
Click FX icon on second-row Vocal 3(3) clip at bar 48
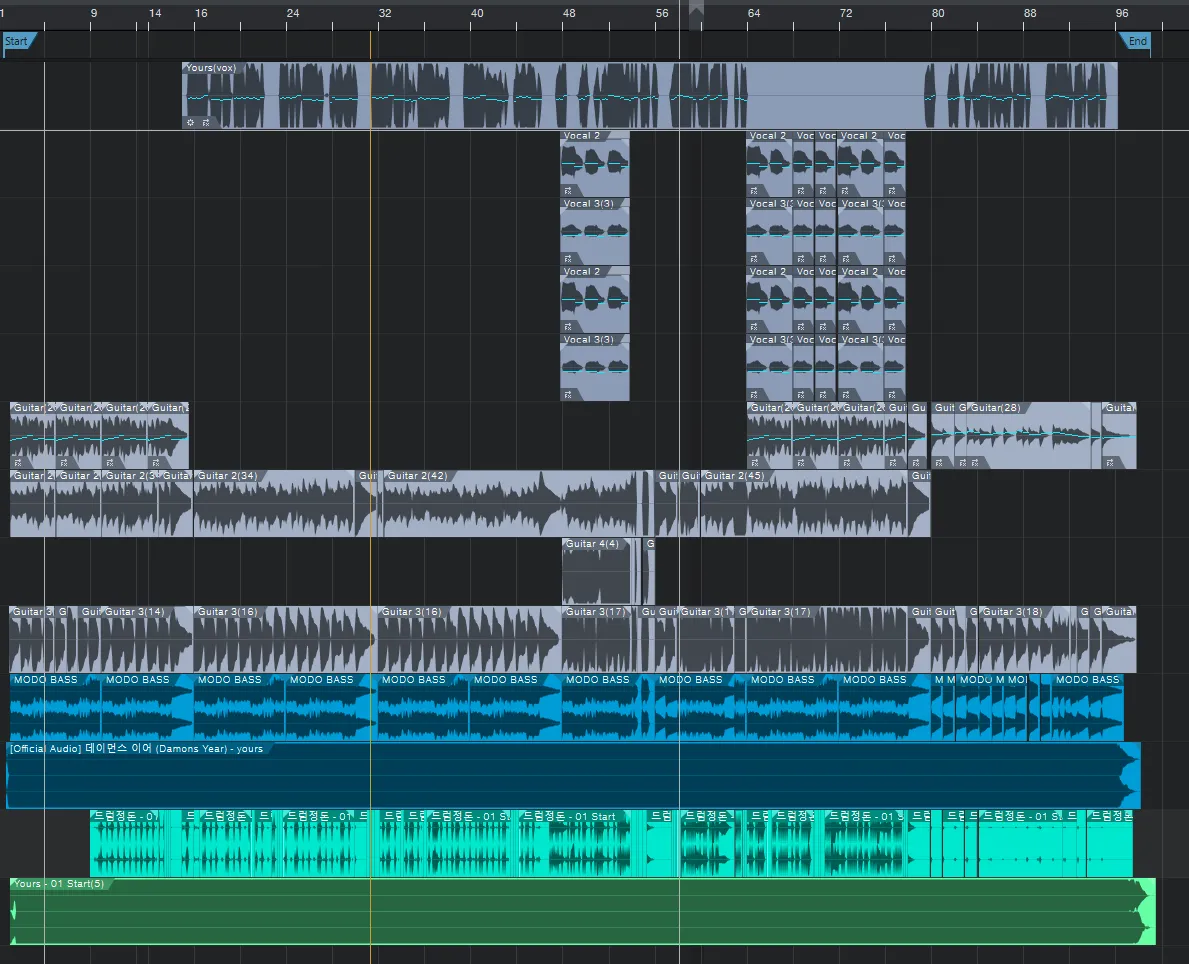pyautogui.click(x=568, y=258)
